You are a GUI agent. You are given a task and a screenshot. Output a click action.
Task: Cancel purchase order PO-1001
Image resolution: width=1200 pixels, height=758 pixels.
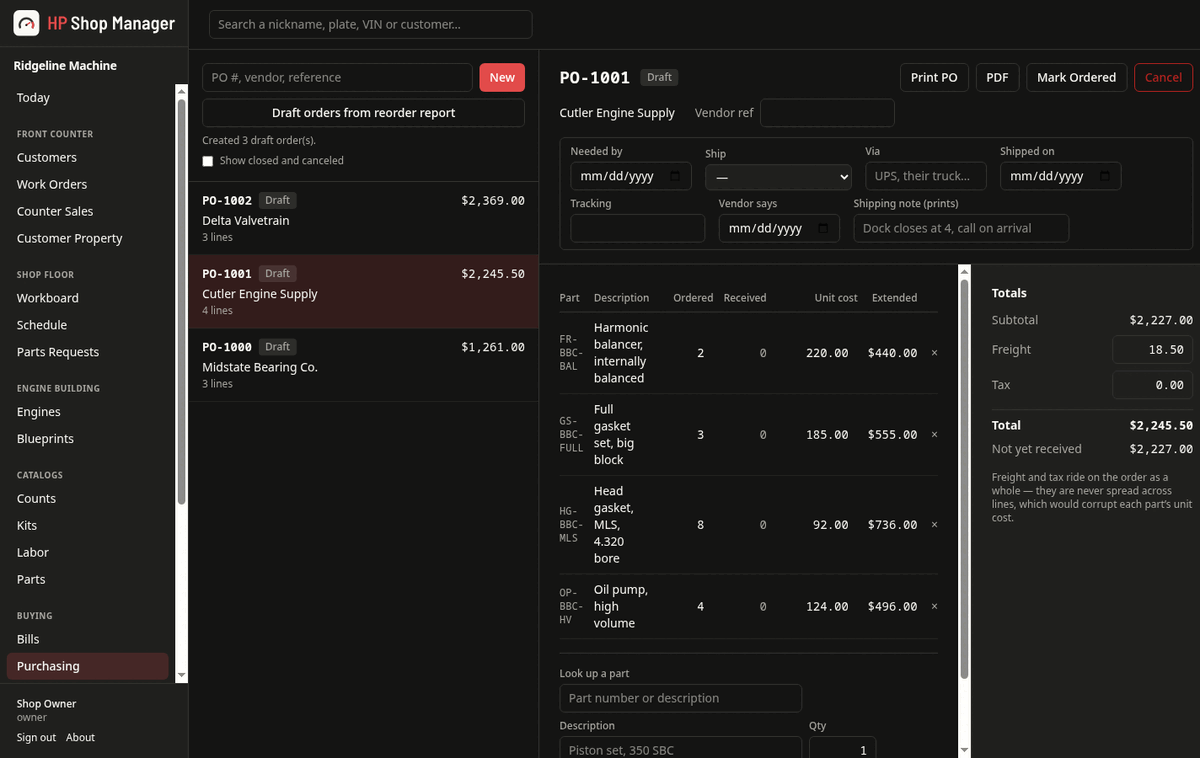coord(1163,78)
